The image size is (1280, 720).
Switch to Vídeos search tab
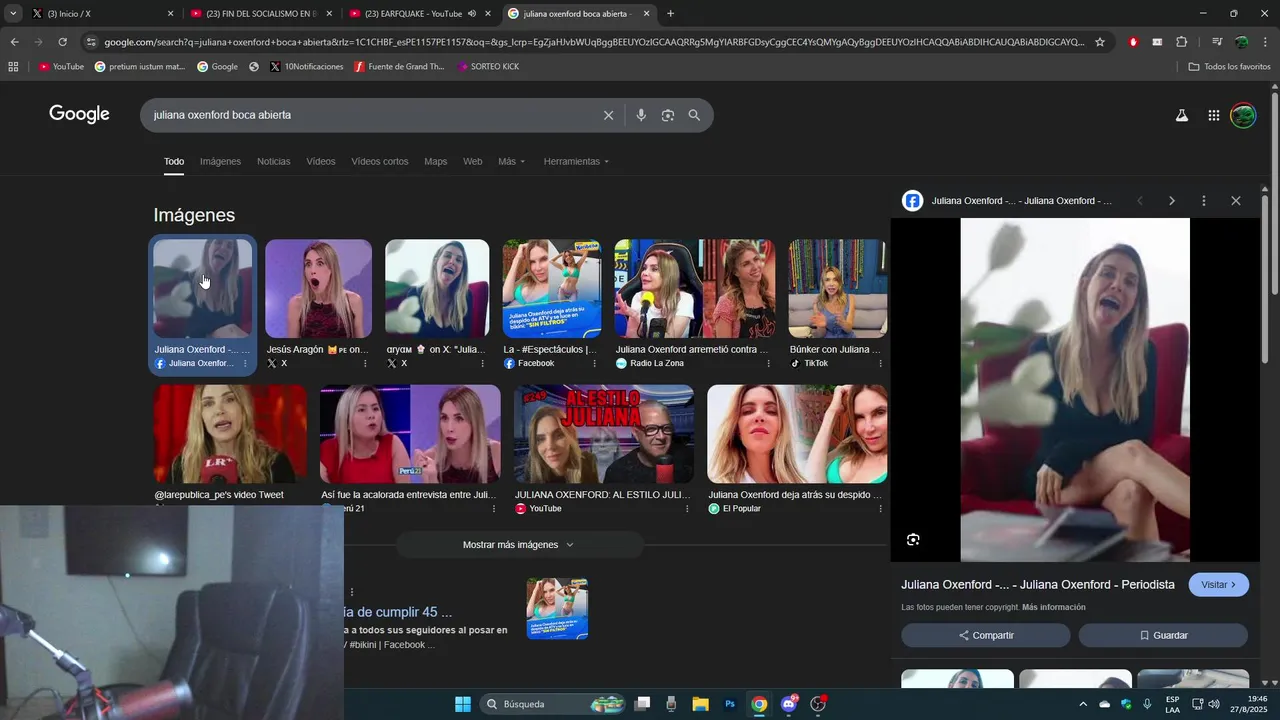(x=321, y=161)
